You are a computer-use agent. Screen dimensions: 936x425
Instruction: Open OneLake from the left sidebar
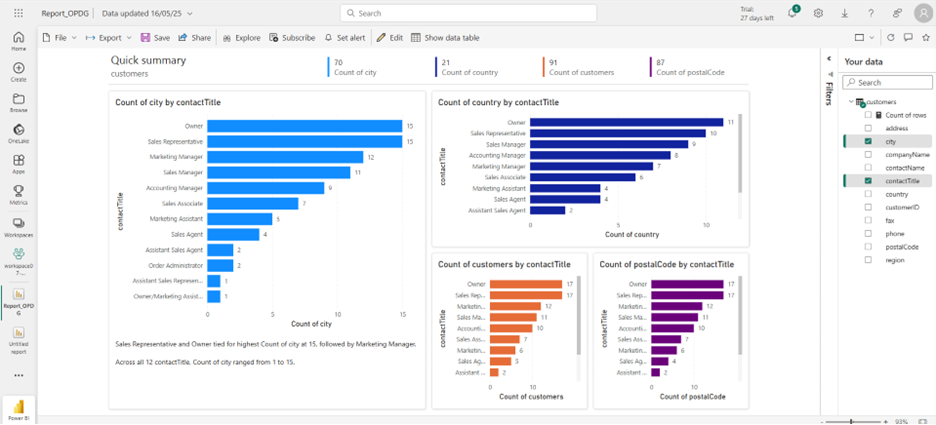[19, 133]
